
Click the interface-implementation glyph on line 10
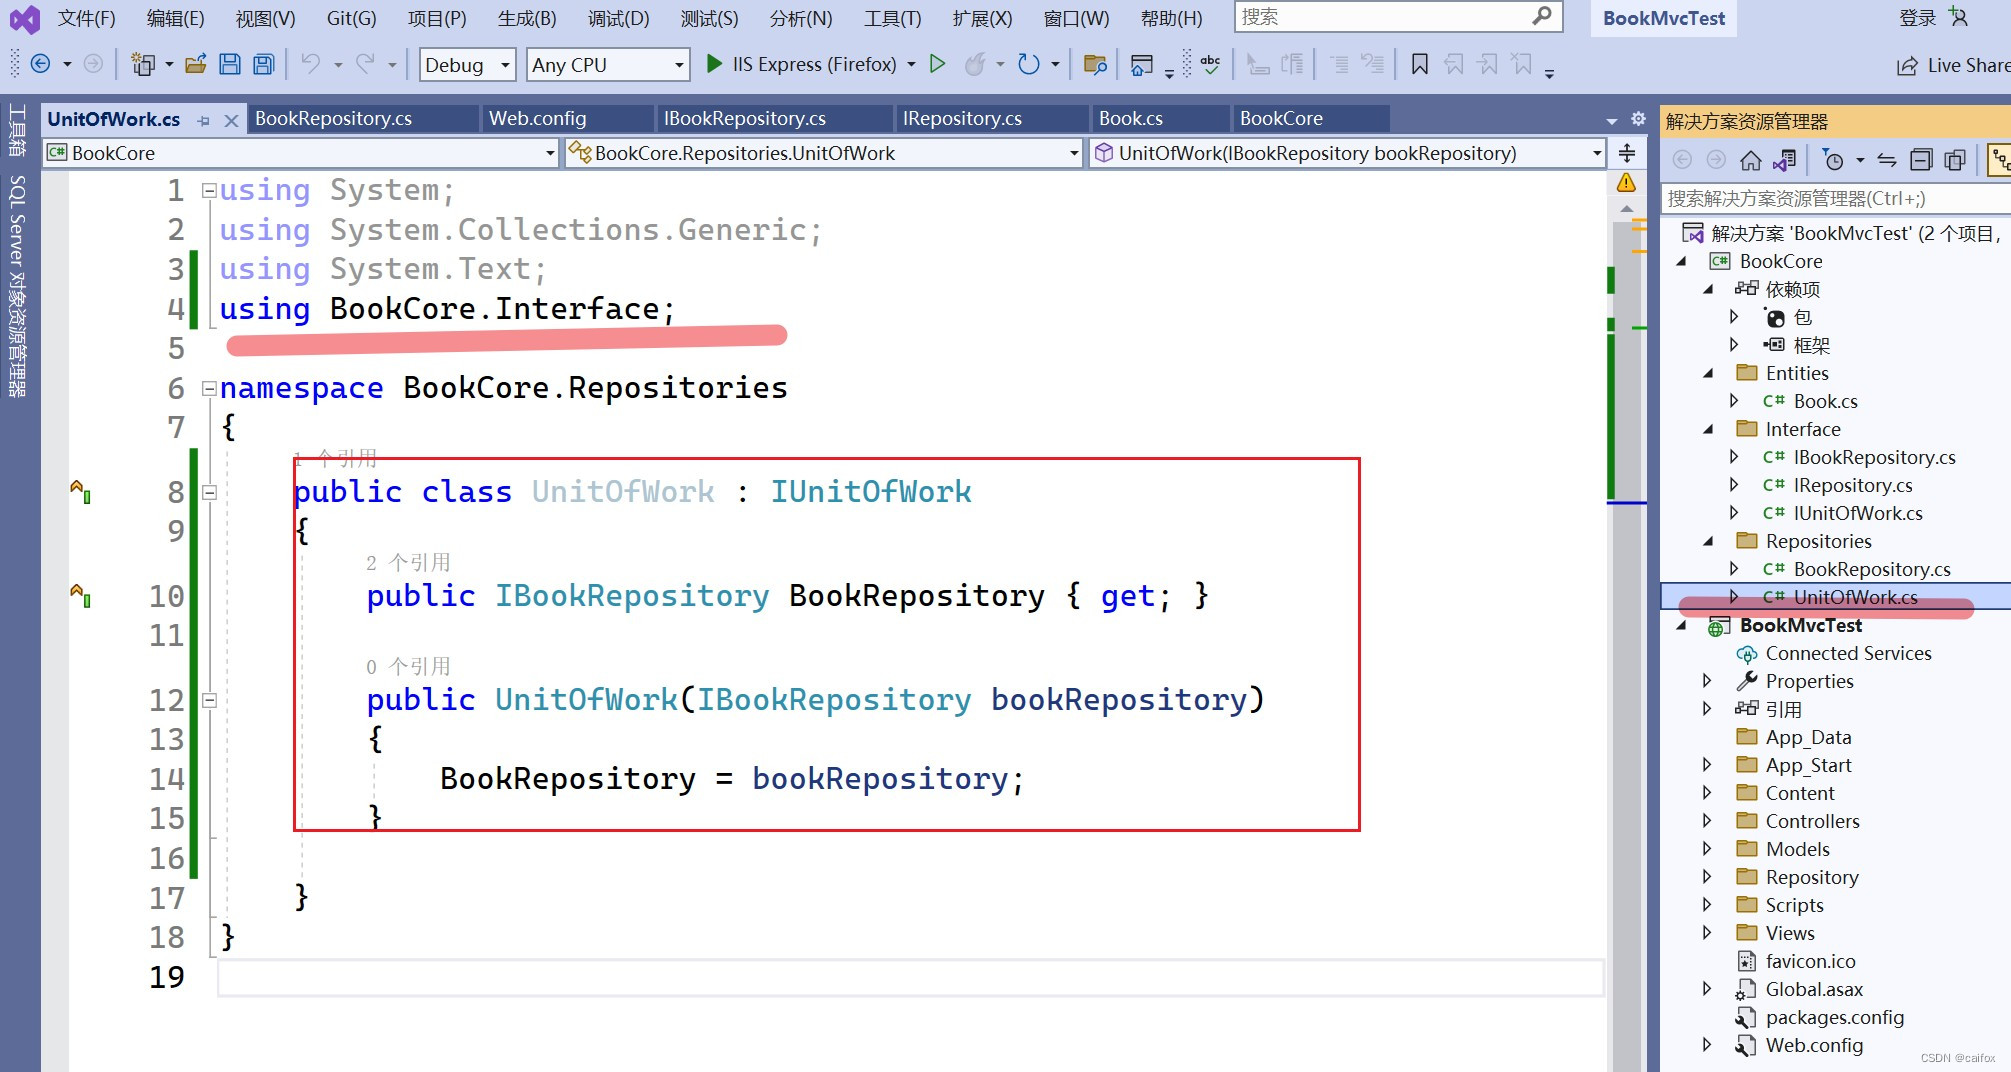(x=81, y=594)
